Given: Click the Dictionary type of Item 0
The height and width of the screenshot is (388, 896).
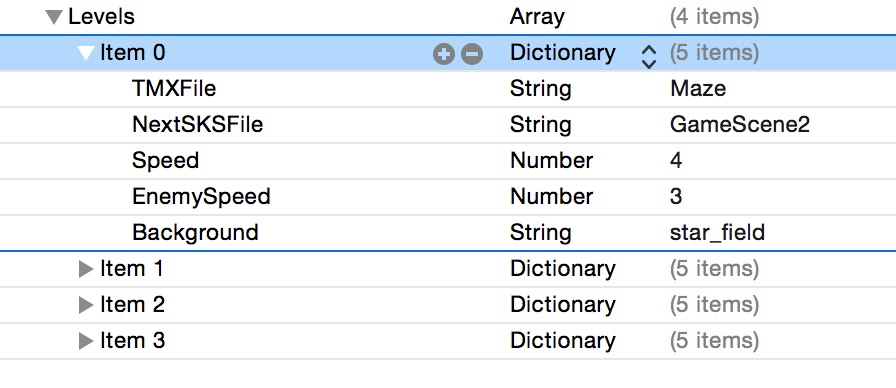Looking at the screenshot, I should (x=563, y=54).
